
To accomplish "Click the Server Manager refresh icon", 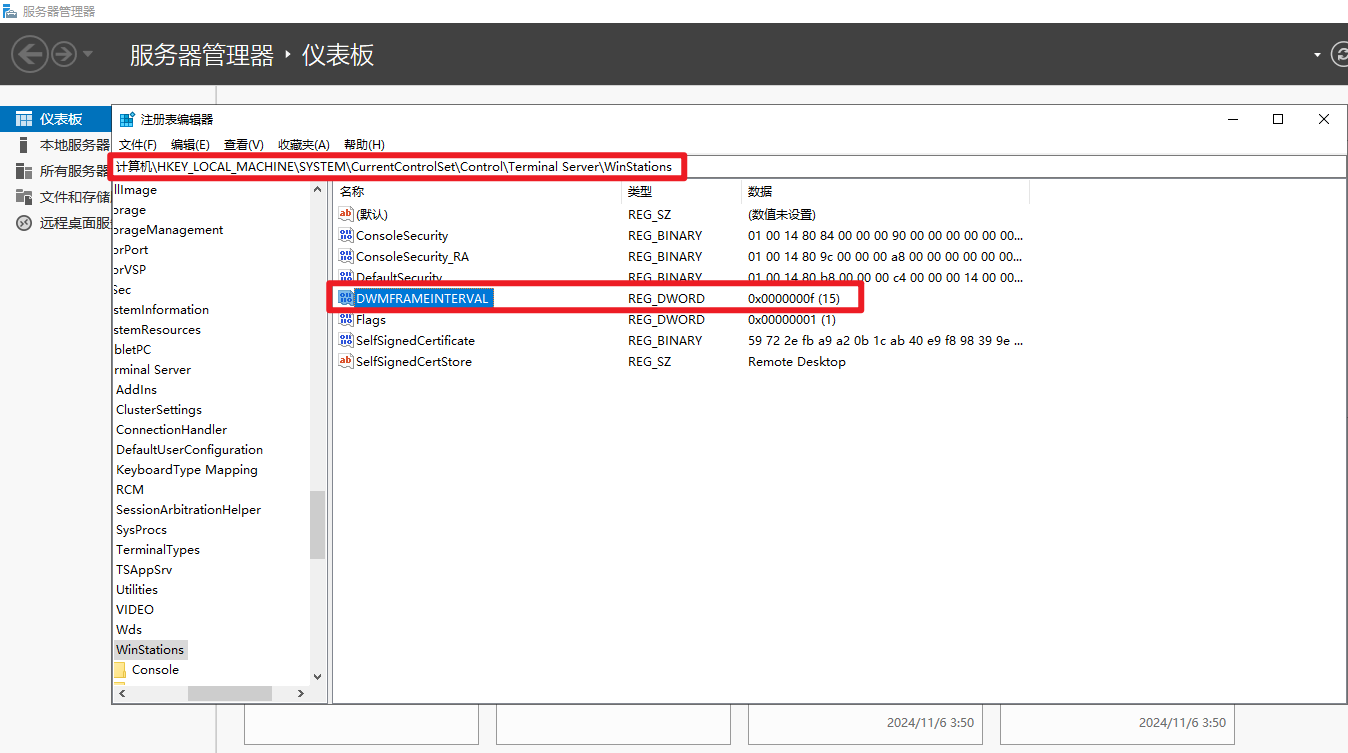I will (1340, 54).
